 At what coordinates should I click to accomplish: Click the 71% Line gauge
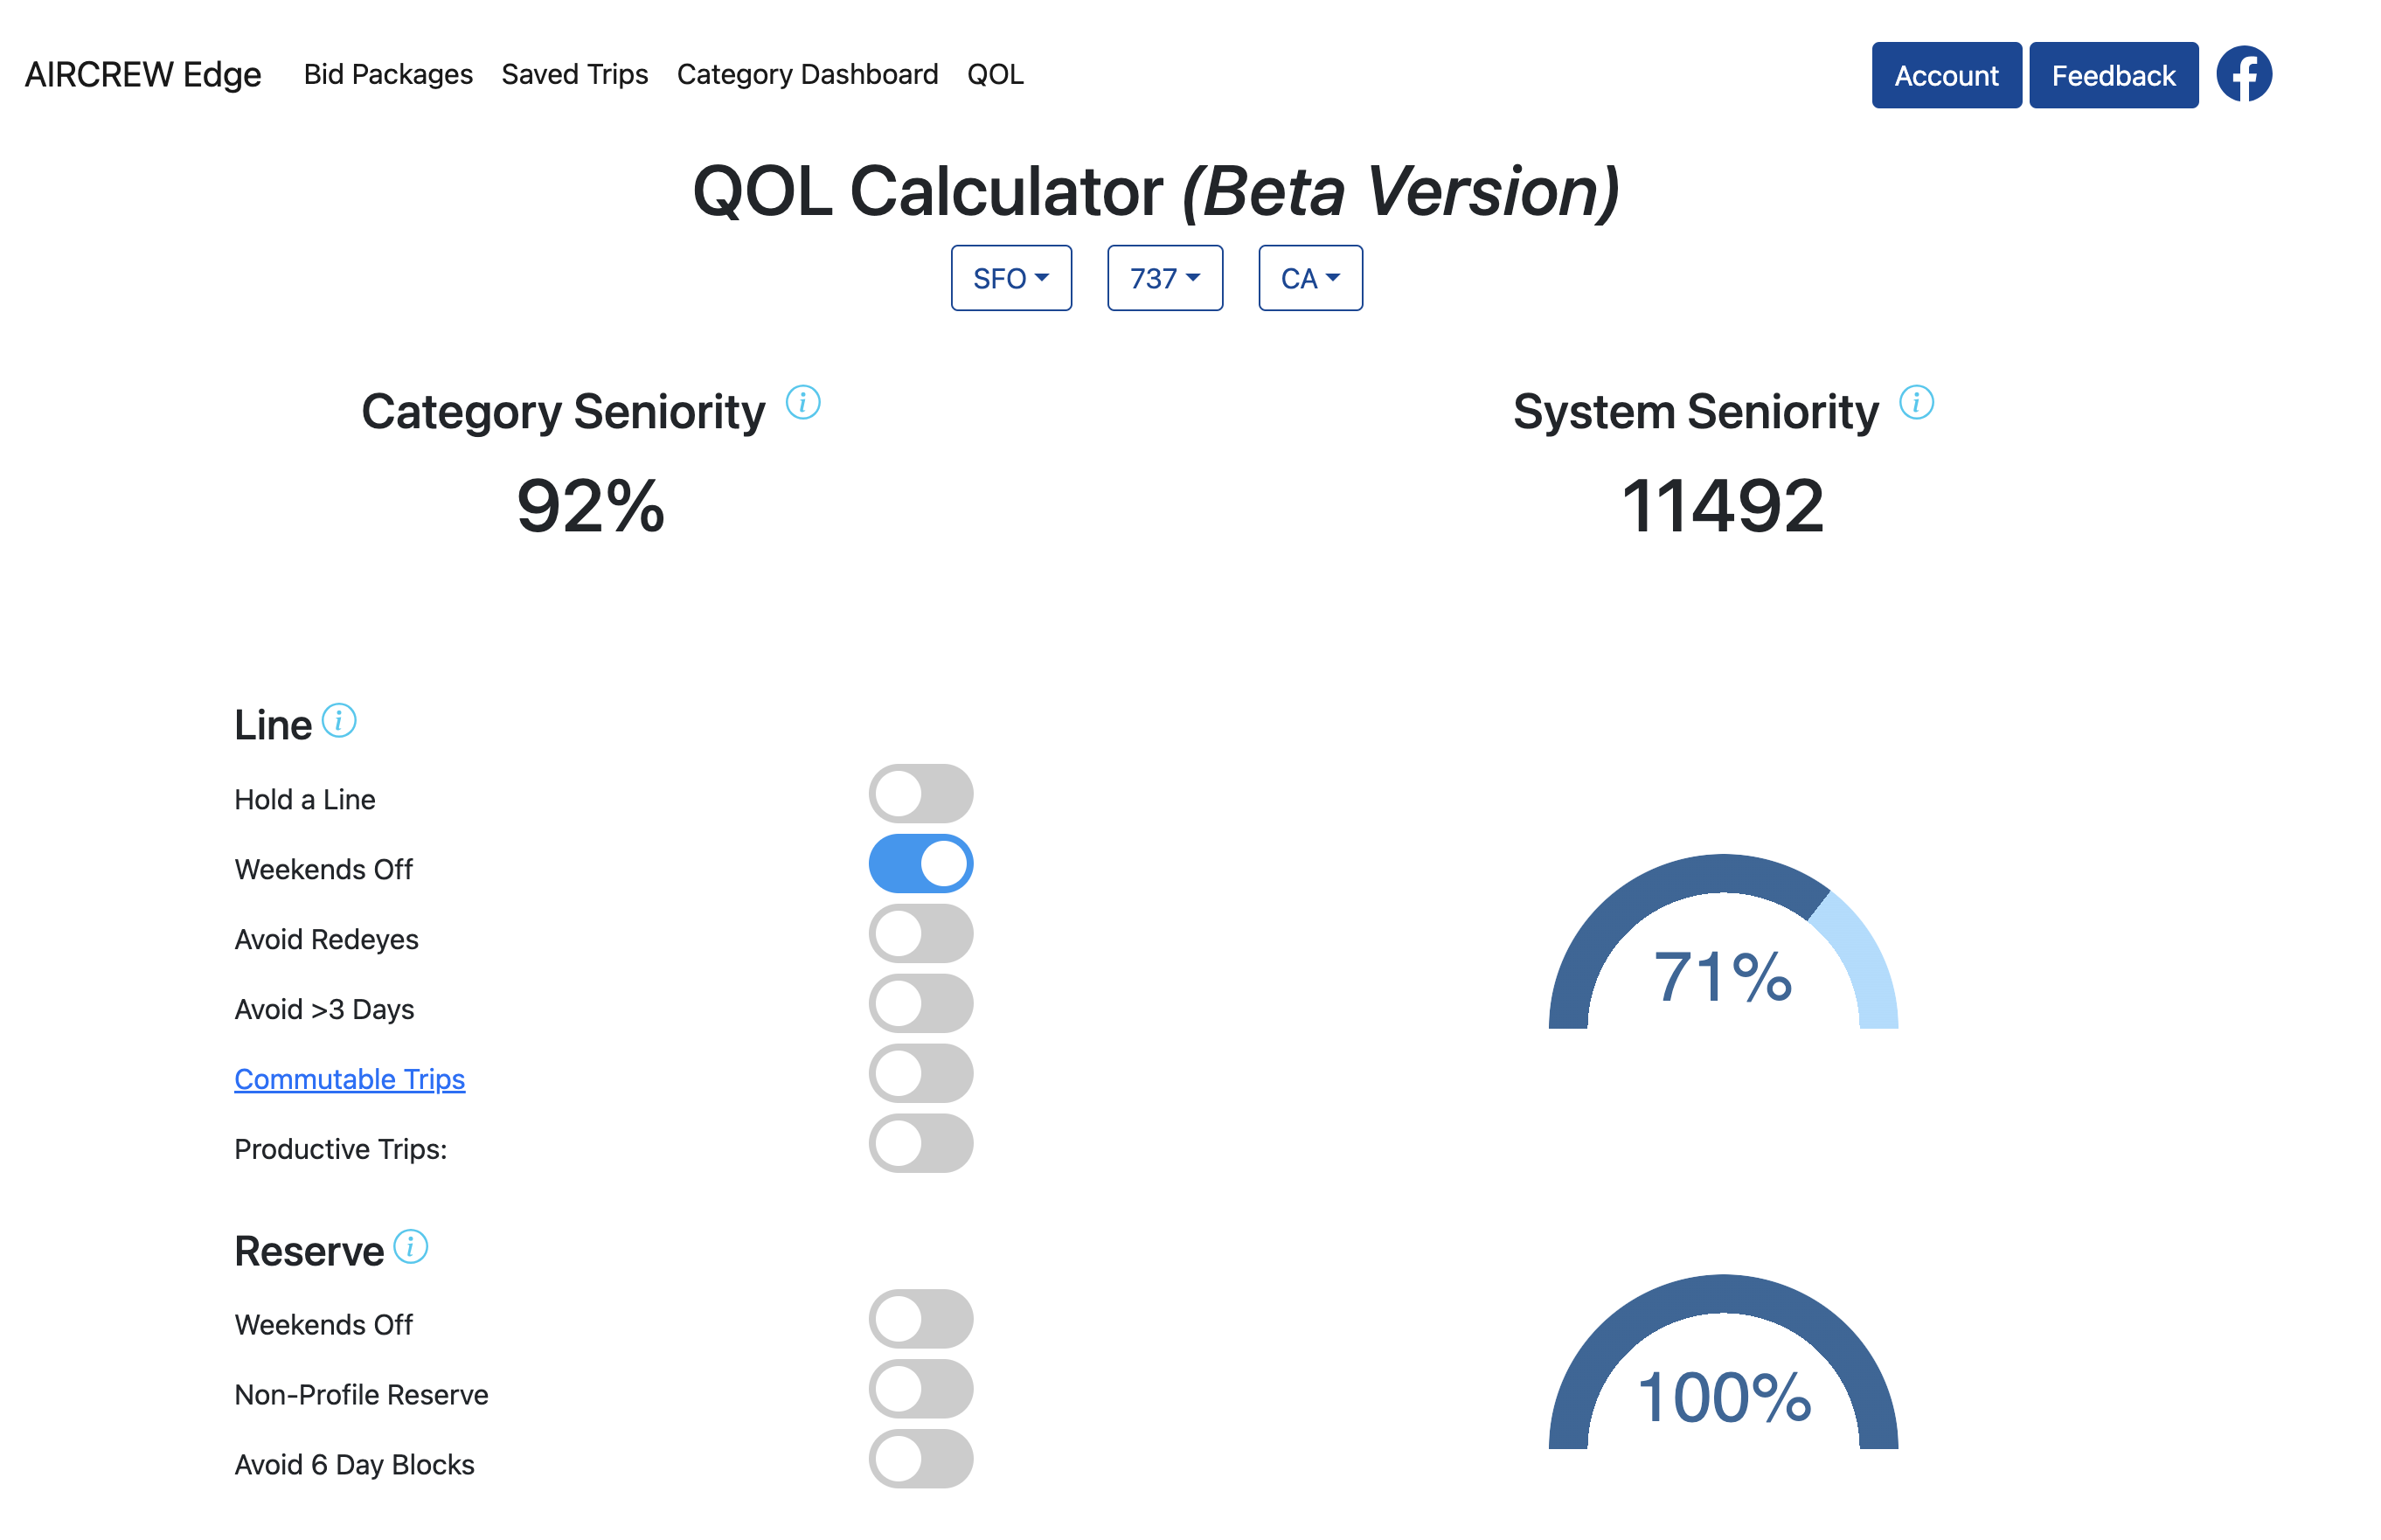coord(1722,941)
